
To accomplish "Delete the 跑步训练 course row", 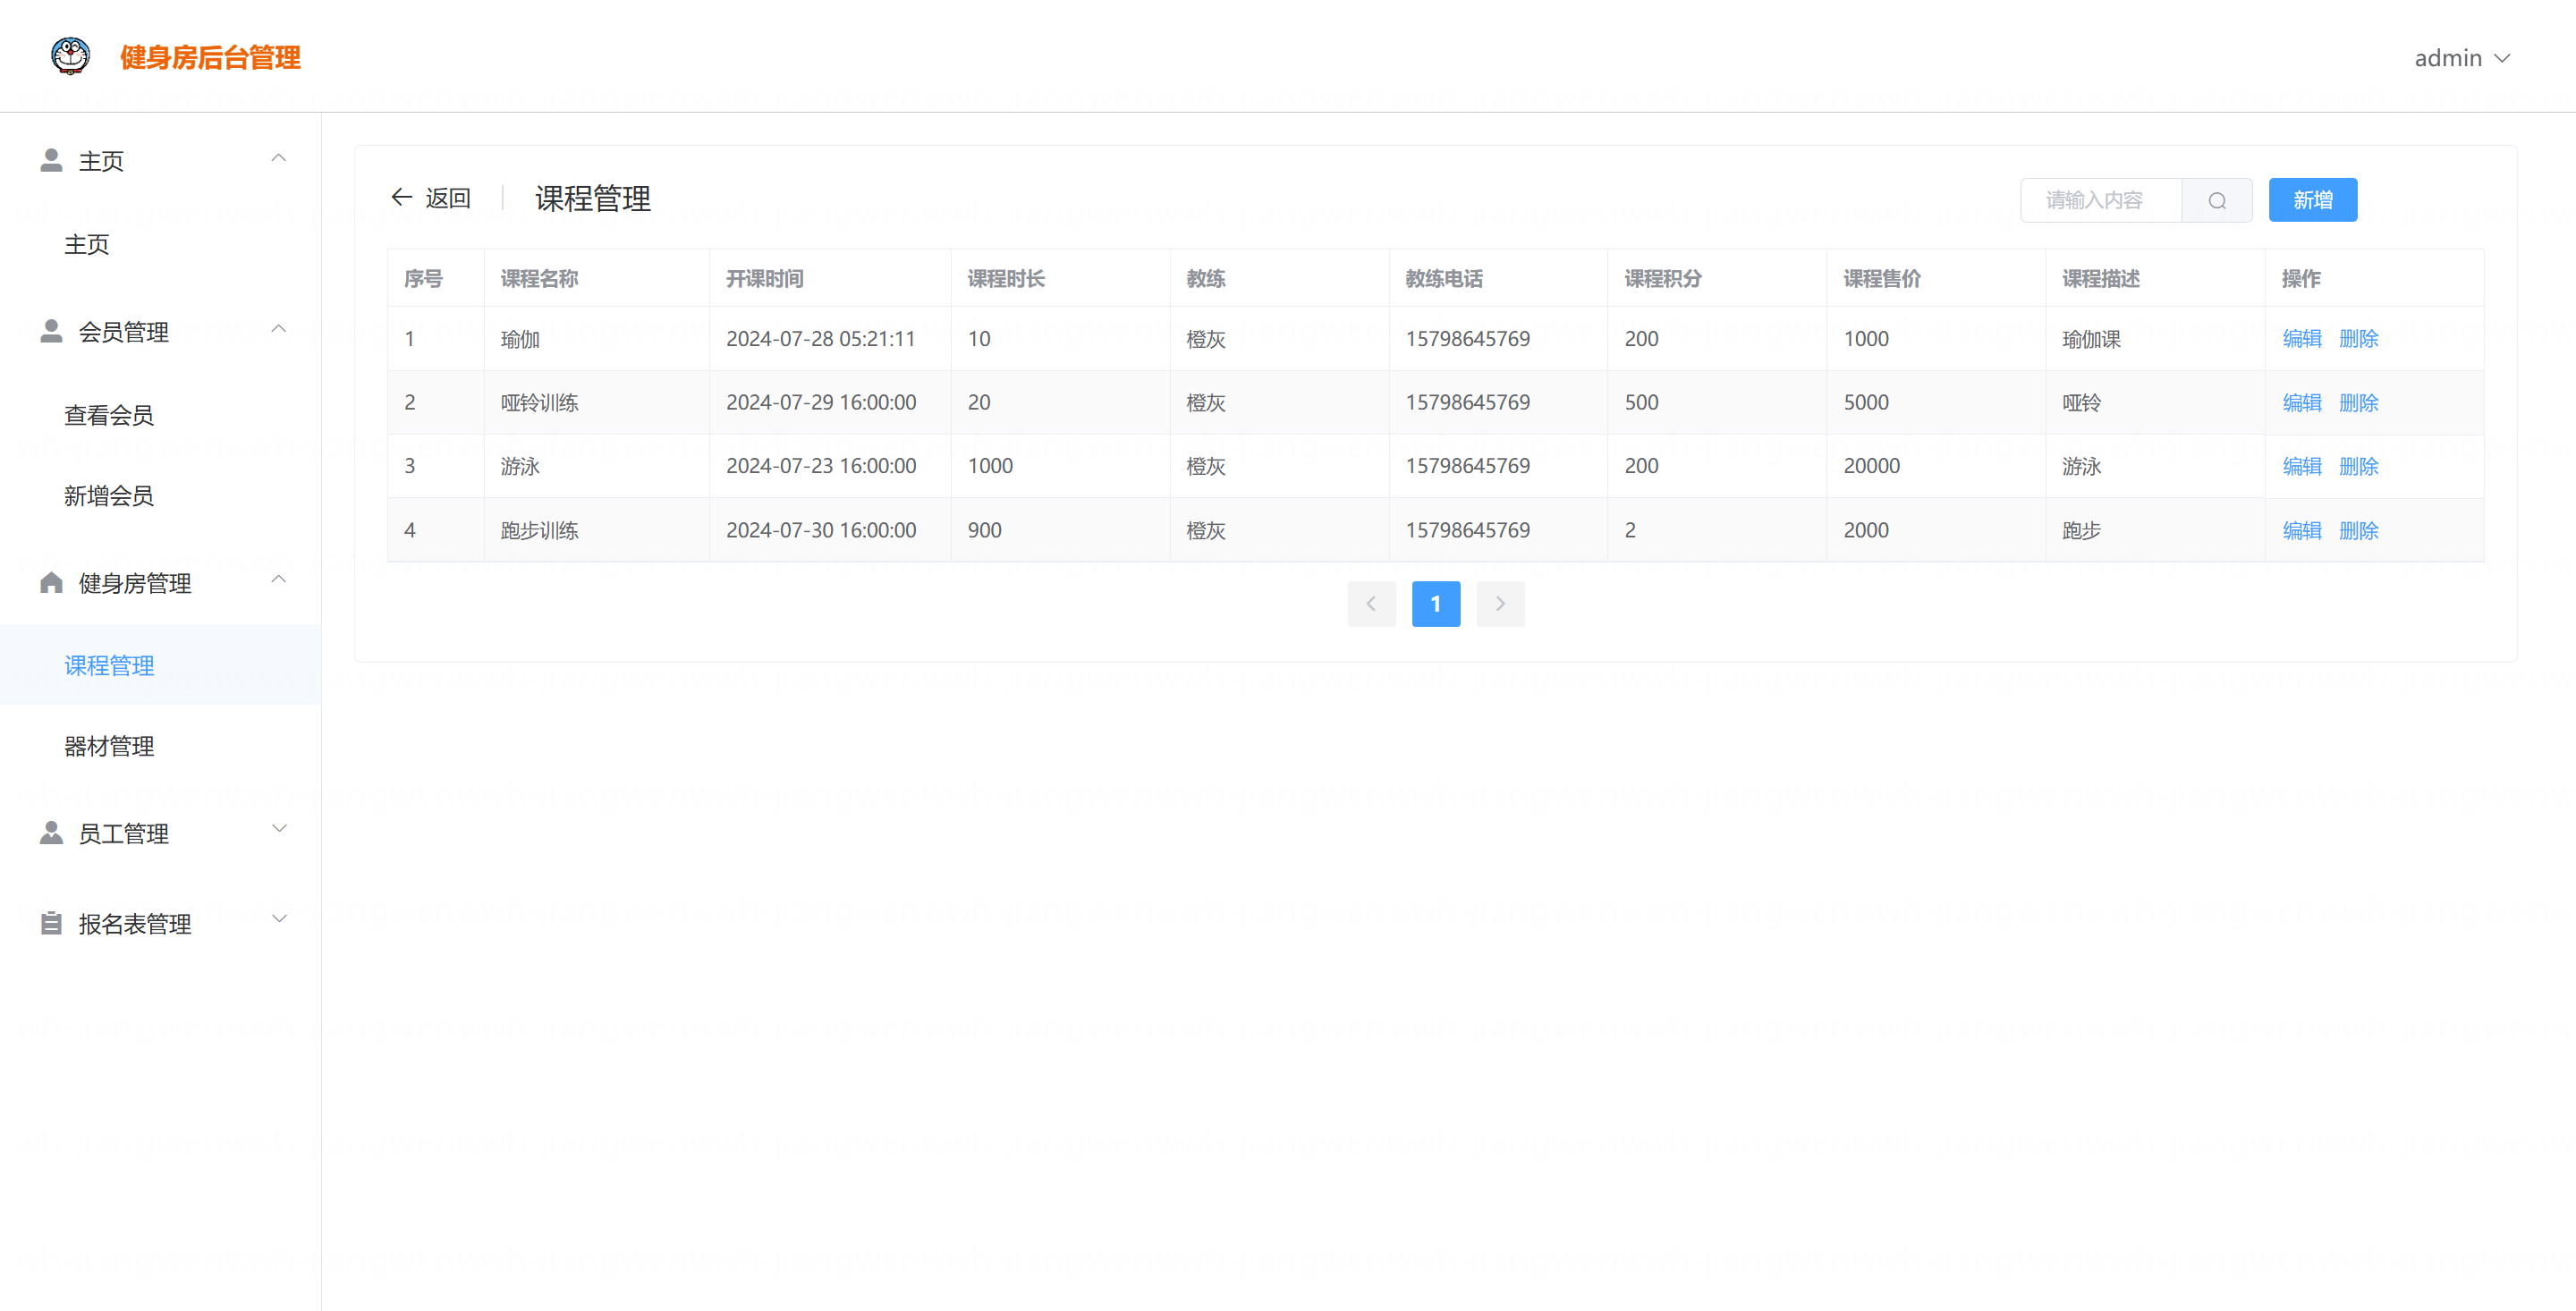I will (2358, 531).
